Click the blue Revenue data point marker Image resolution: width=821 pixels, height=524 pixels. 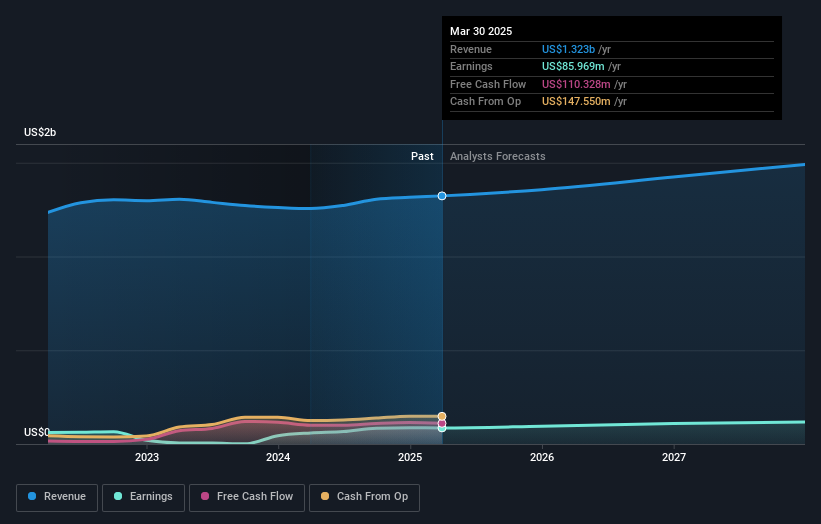point(442,196)
